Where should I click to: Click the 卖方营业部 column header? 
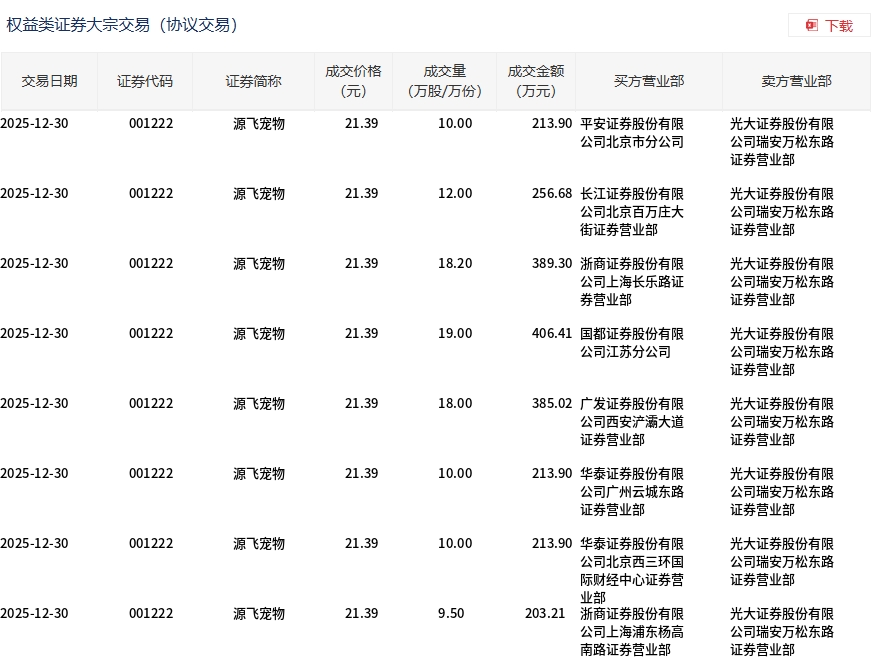pyautogui.click(x=796, y=81)
